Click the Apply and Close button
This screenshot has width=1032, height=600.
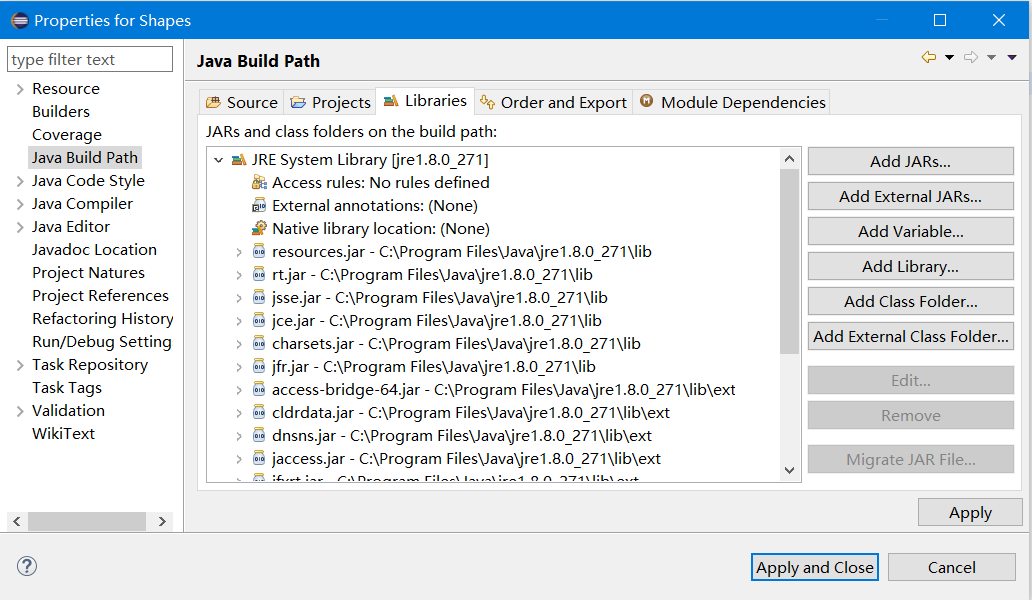815,567
